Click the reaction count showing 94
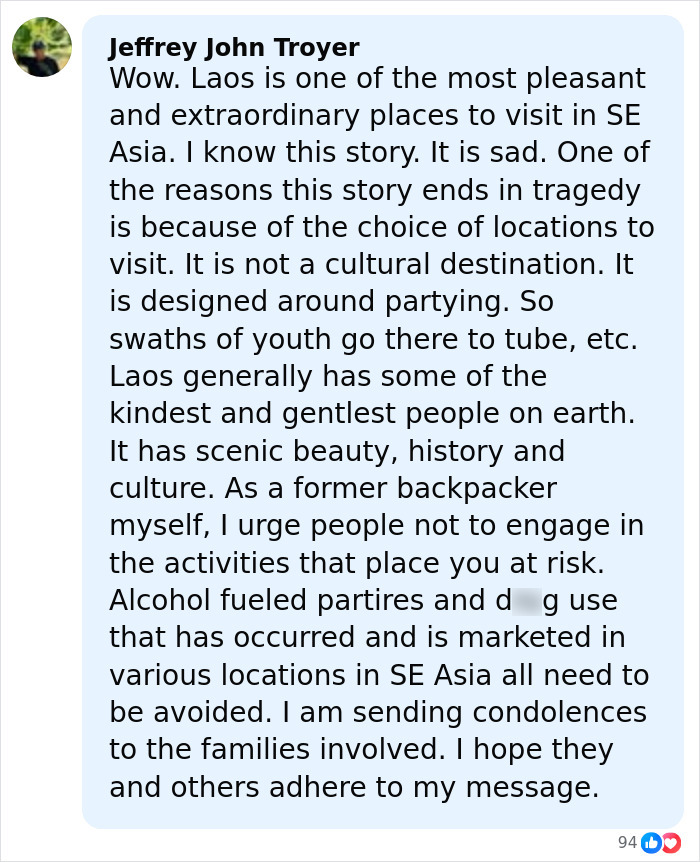Viewport: 700px width, 862px height. (628, 843)
